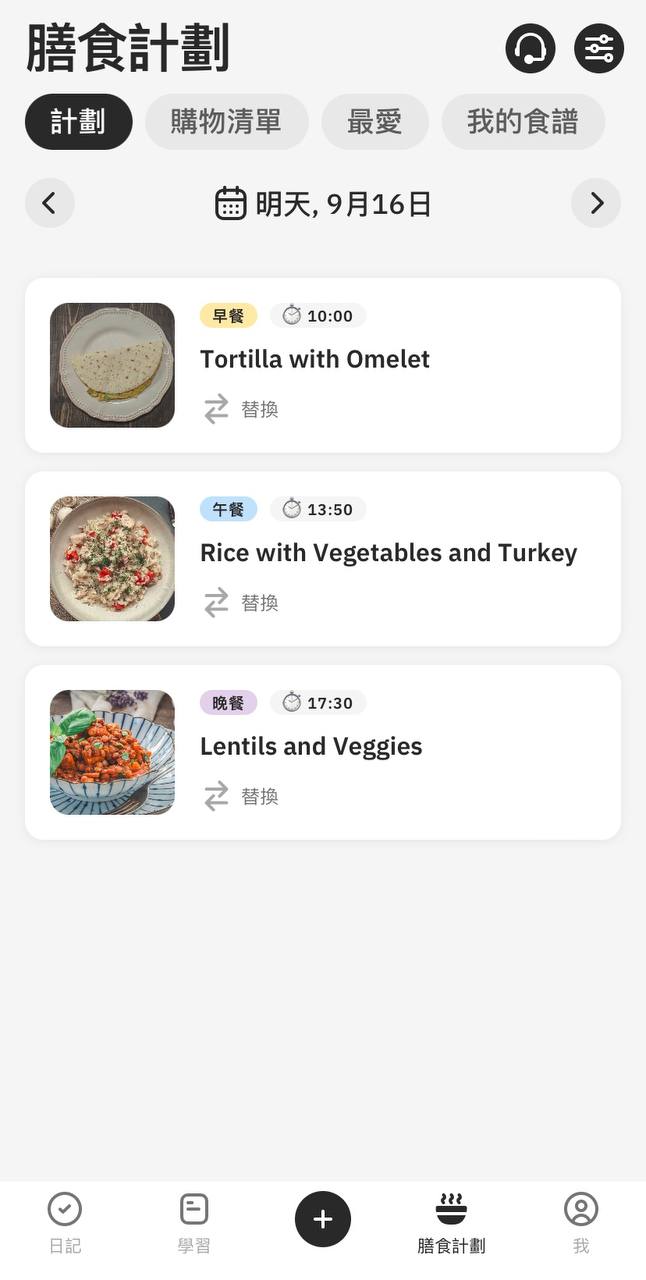Open the Lentils and Veggies recipe title
646x1280 pixels.
tap(311, 746)
